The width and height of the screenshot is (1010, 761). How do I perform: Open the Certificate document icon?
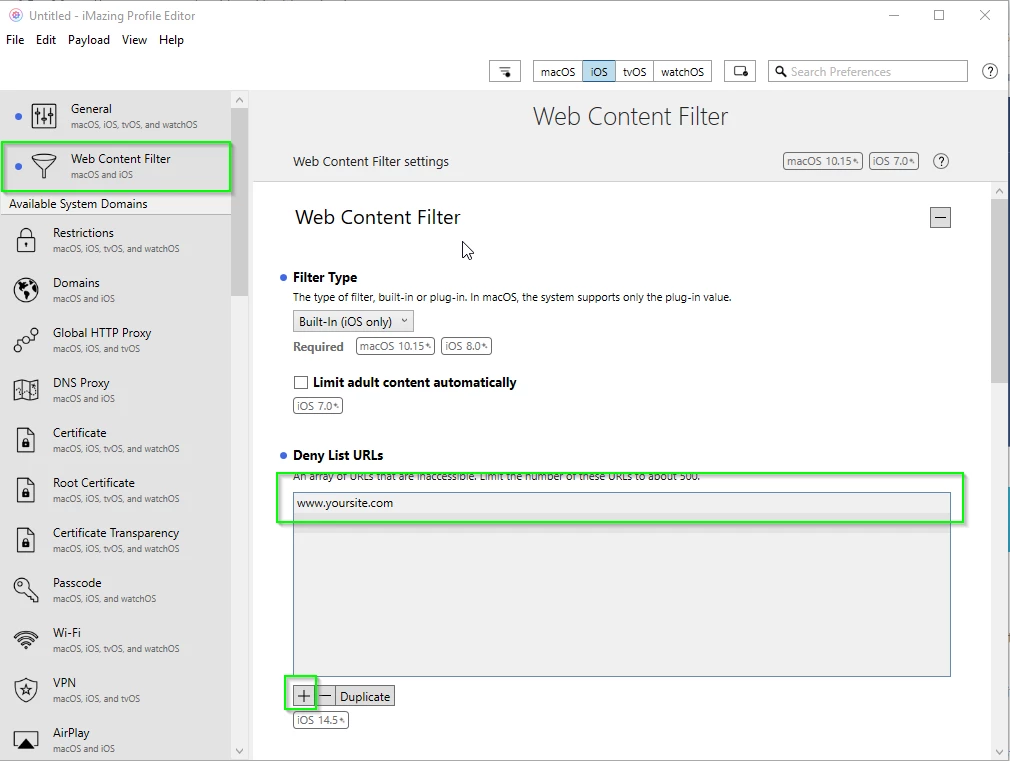26,440
